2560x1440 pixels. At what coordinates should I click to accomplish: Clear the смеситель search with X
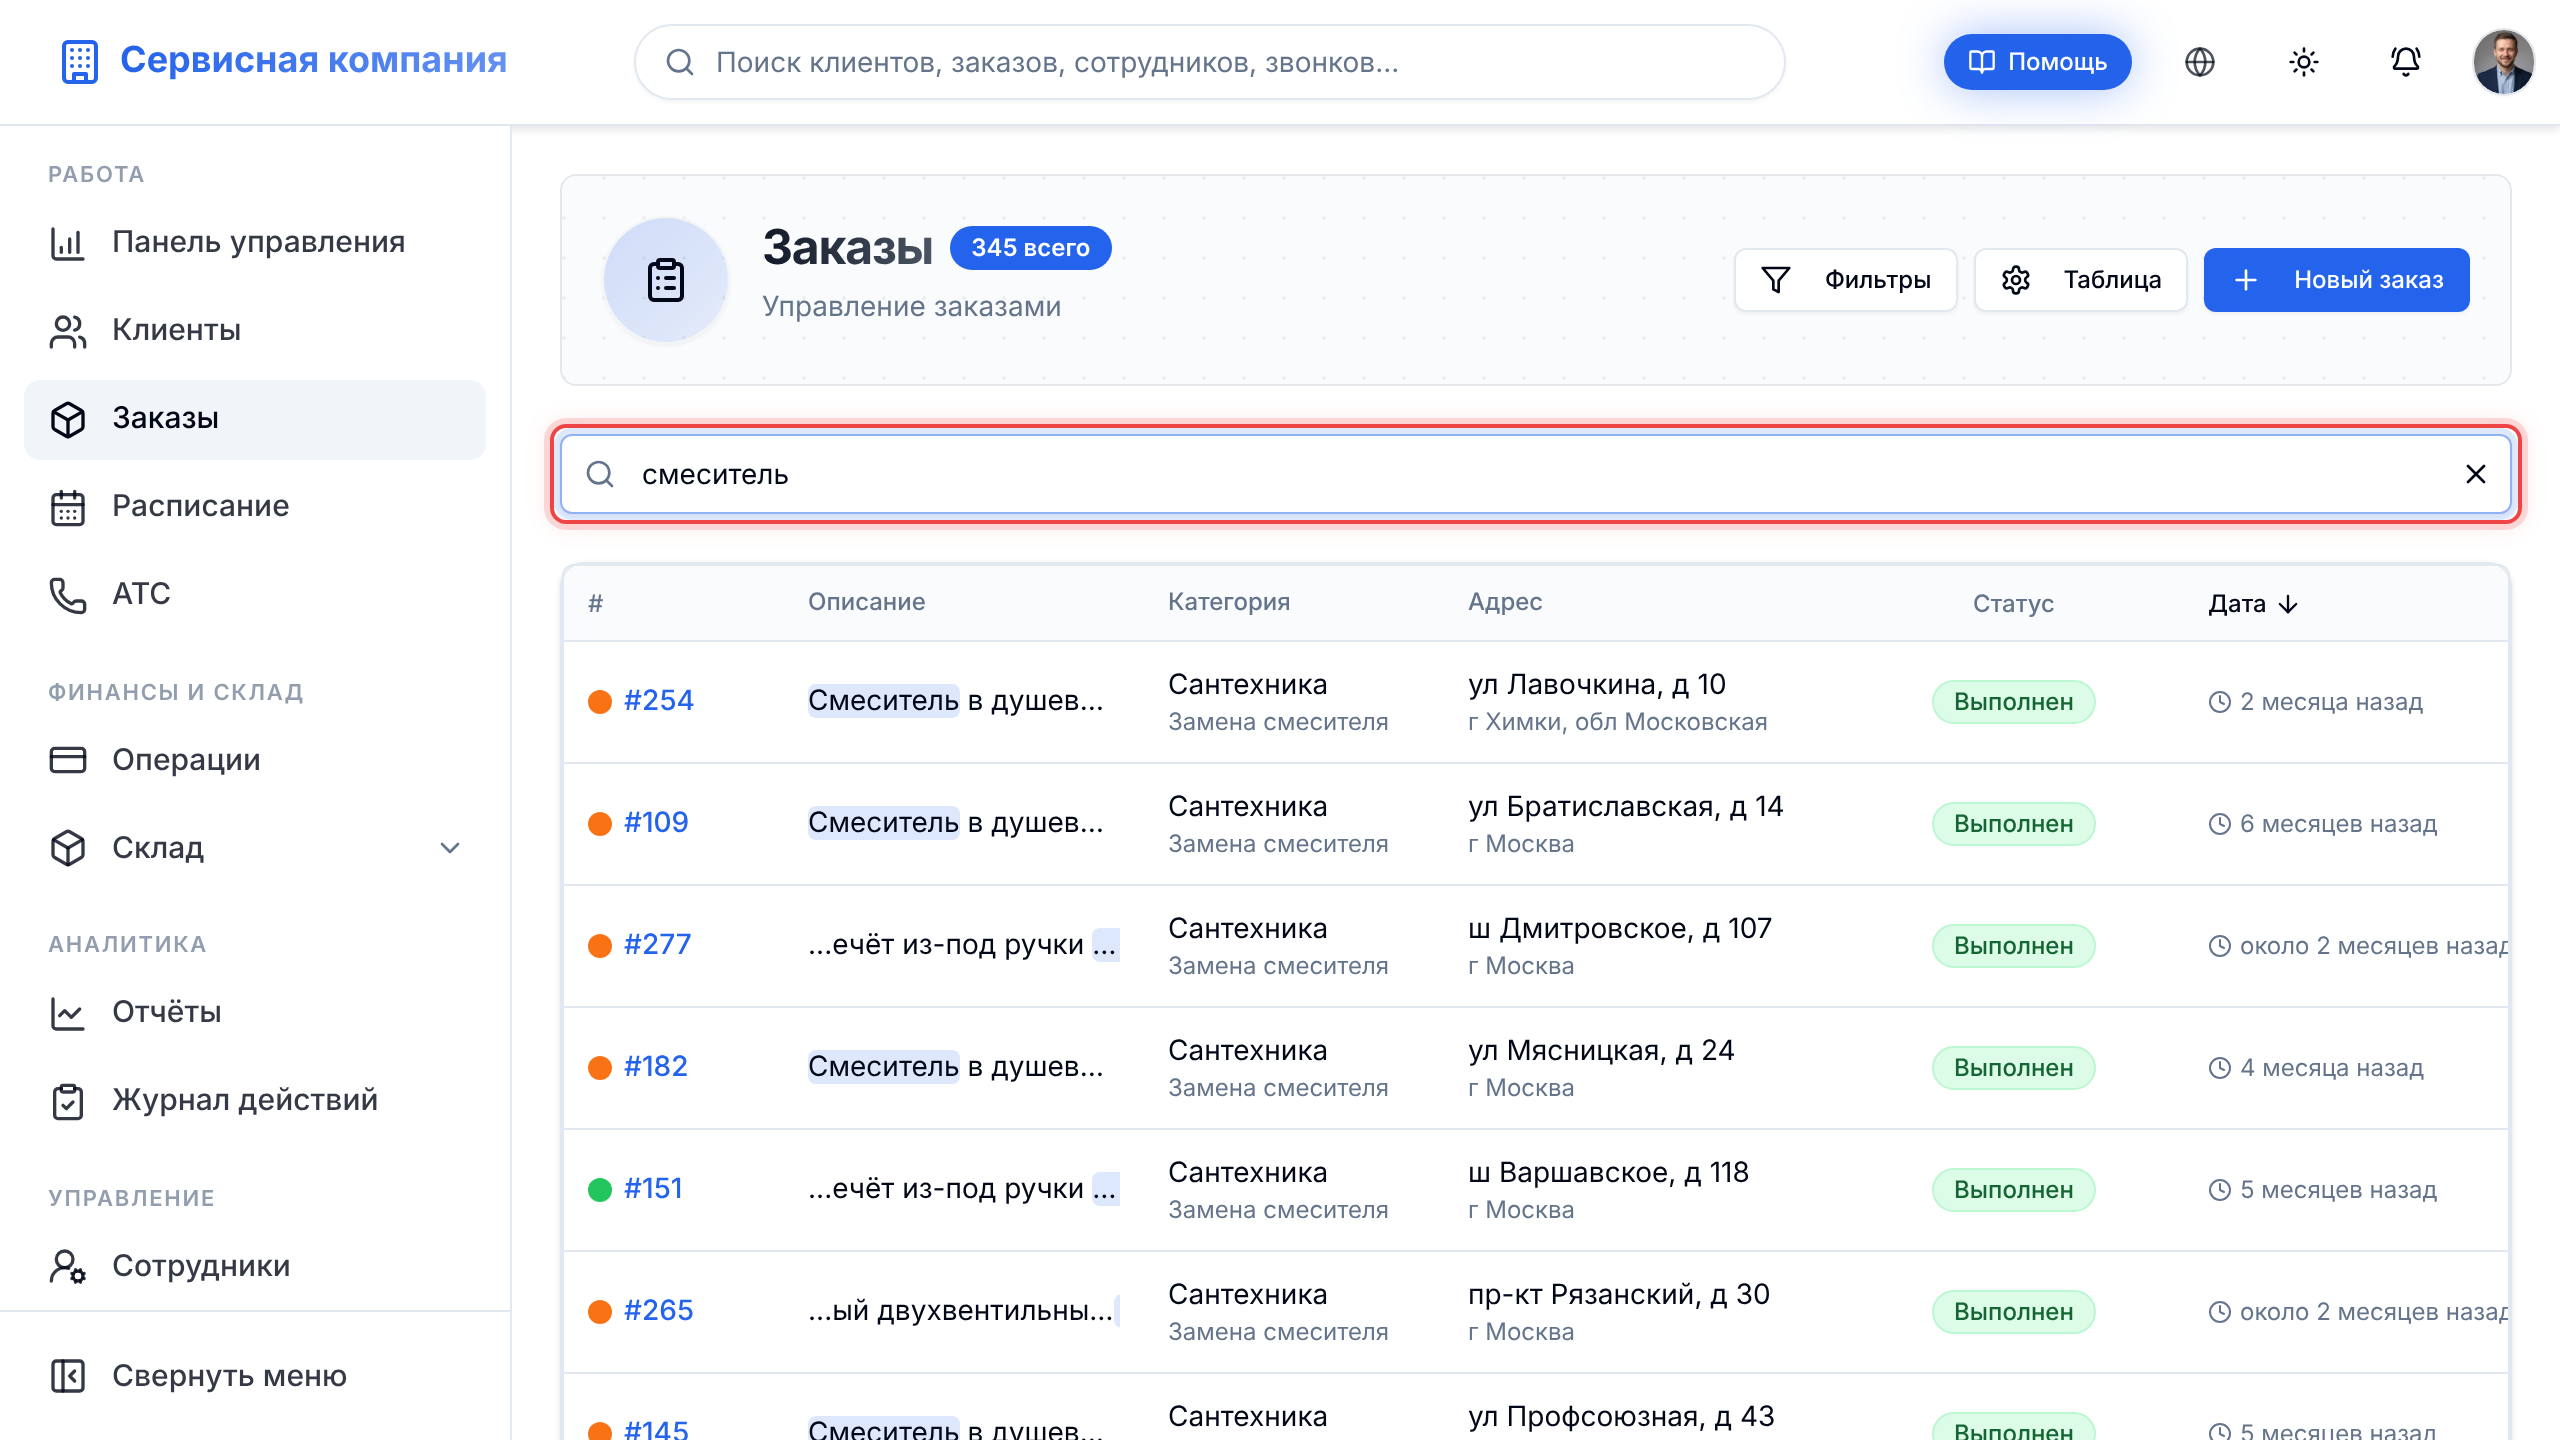tap(2476, 474)
